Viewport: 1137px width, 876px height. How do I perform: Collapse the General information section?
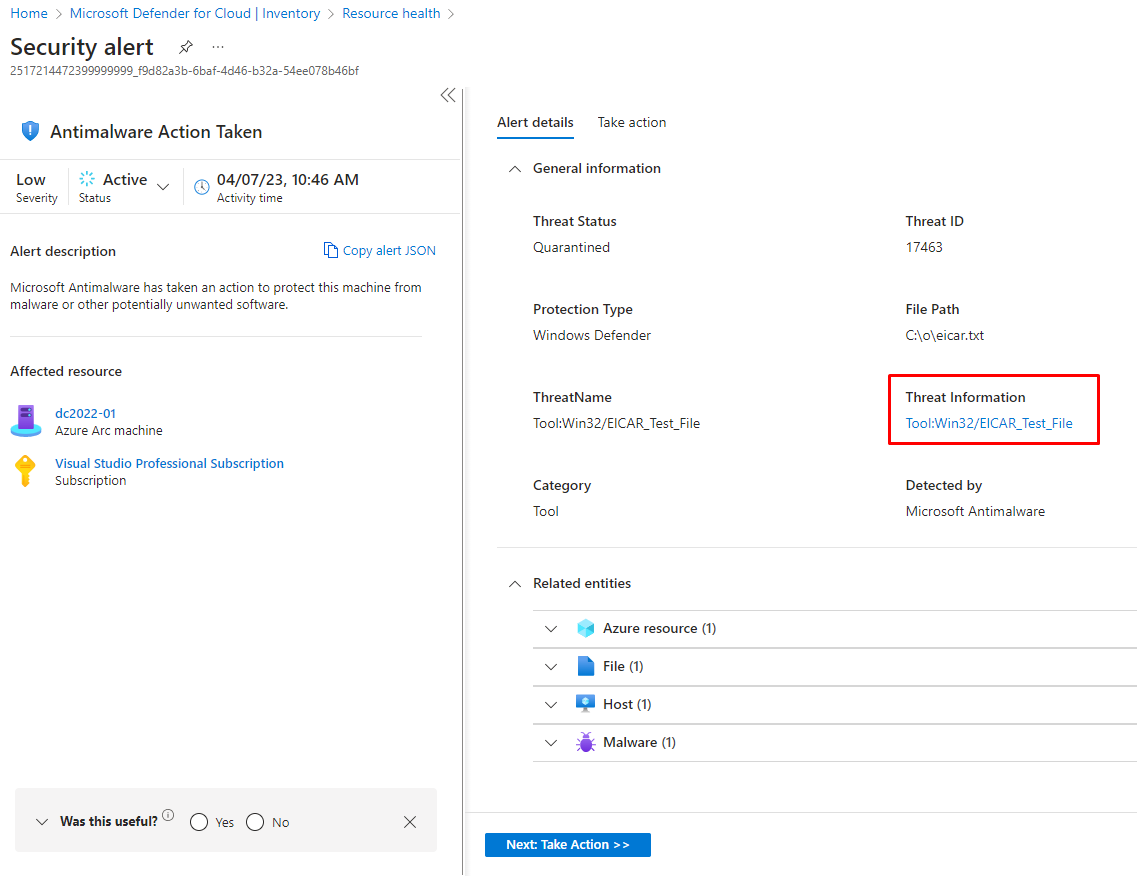(x=515, y=169)
